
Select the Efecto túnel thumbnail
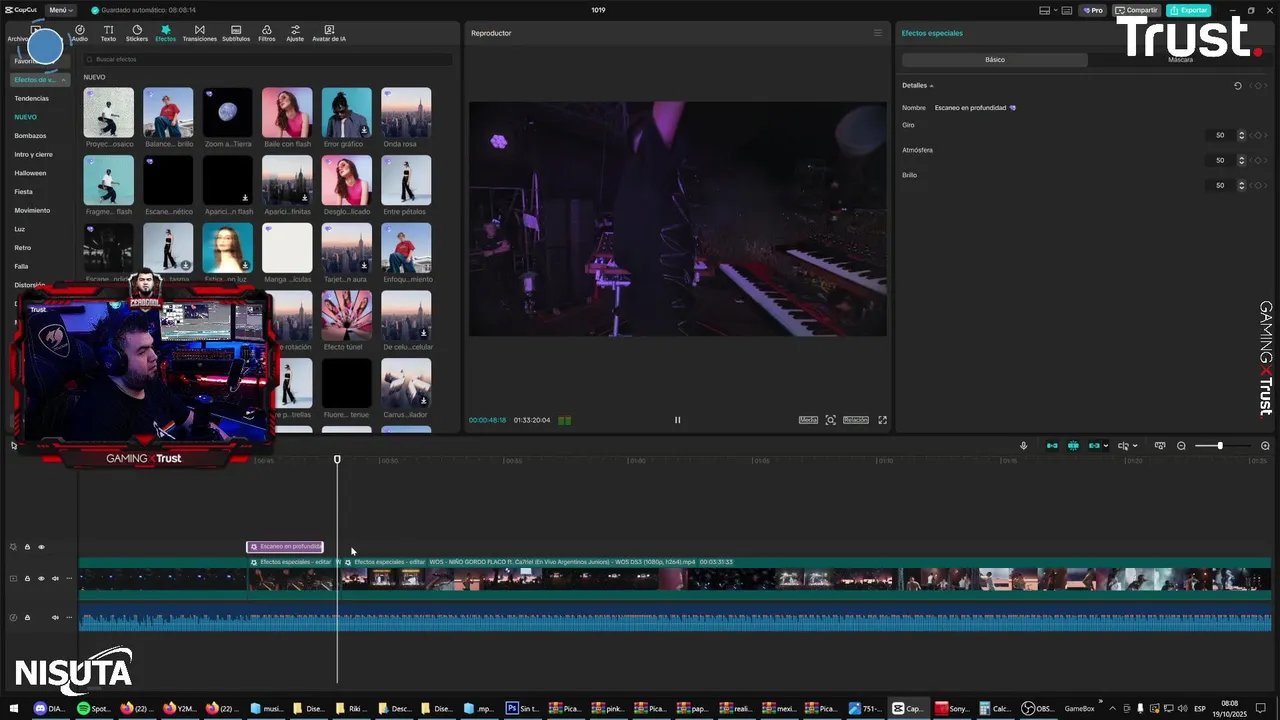[x=346, y=315]
